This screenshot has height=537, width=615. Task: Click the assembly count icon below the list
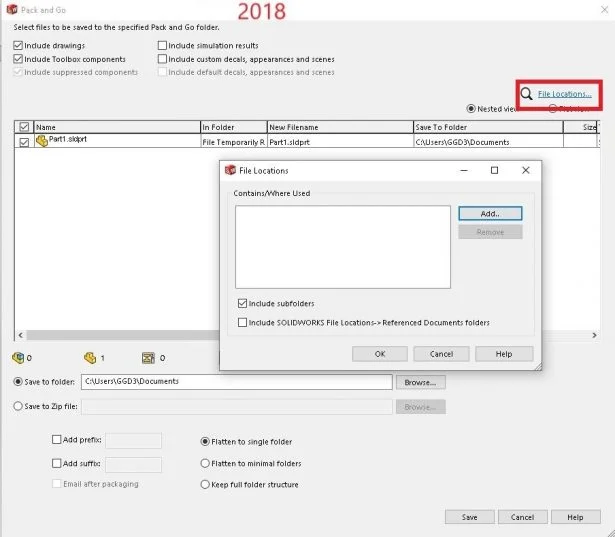pyautogui.click(x=18, y=358)
